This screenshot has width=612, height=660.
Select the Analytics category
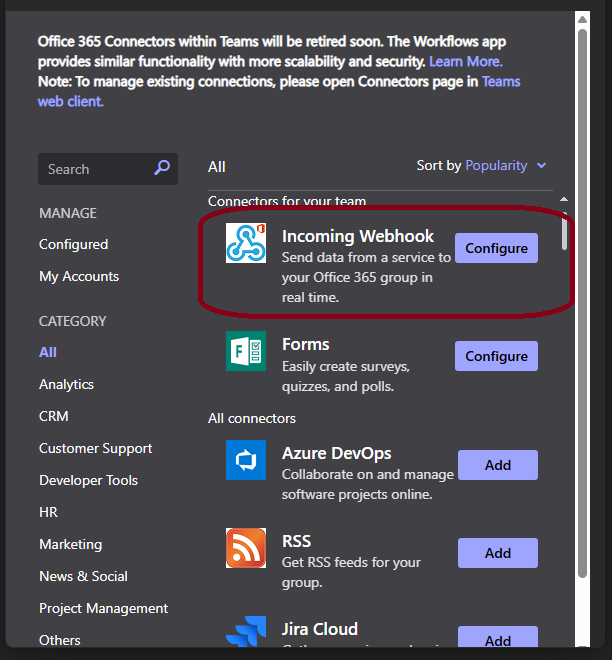pos(66,384)
